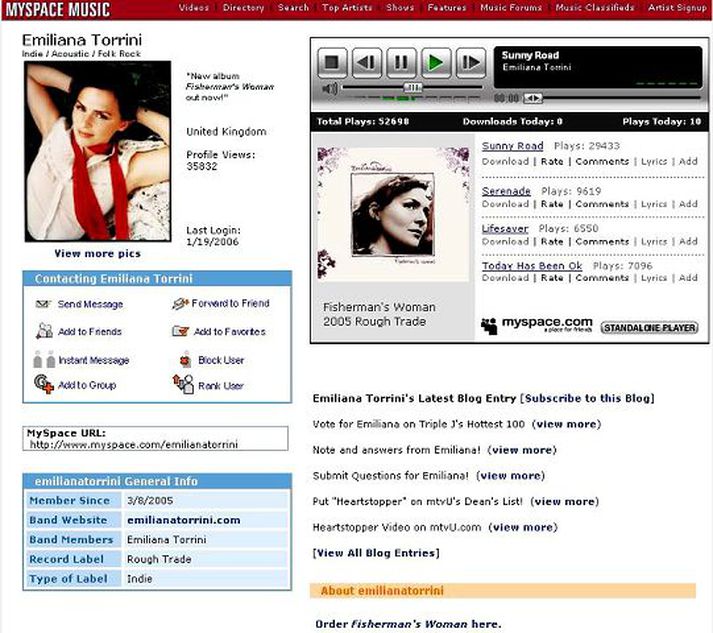Click View All Blog Entries link
Image resolution: width=713 pixels, height=633 pixels.
376,553
